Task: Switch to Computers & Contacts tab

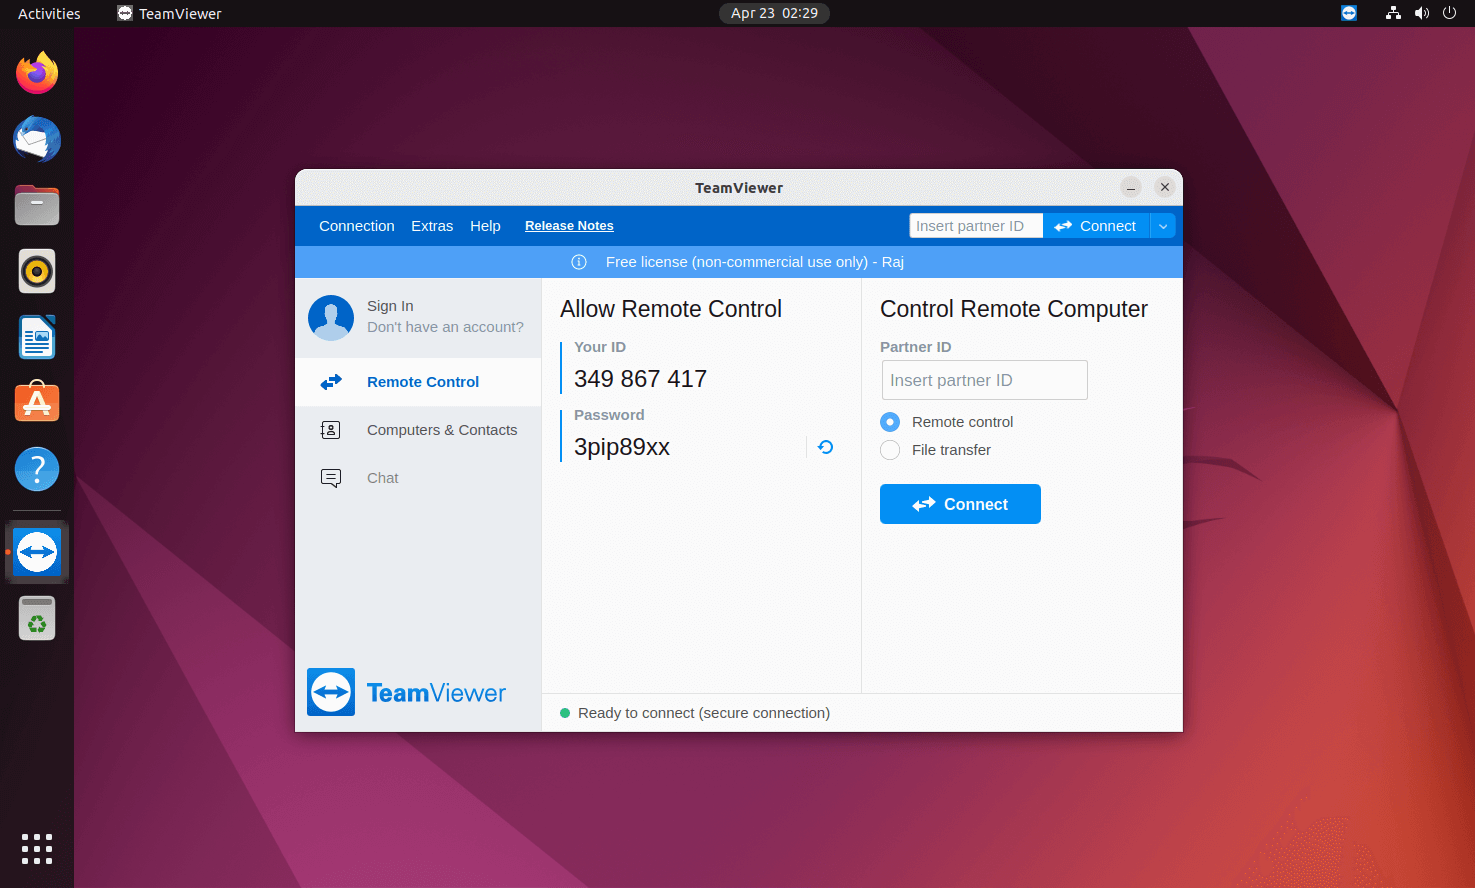Action: coord(418,430)
